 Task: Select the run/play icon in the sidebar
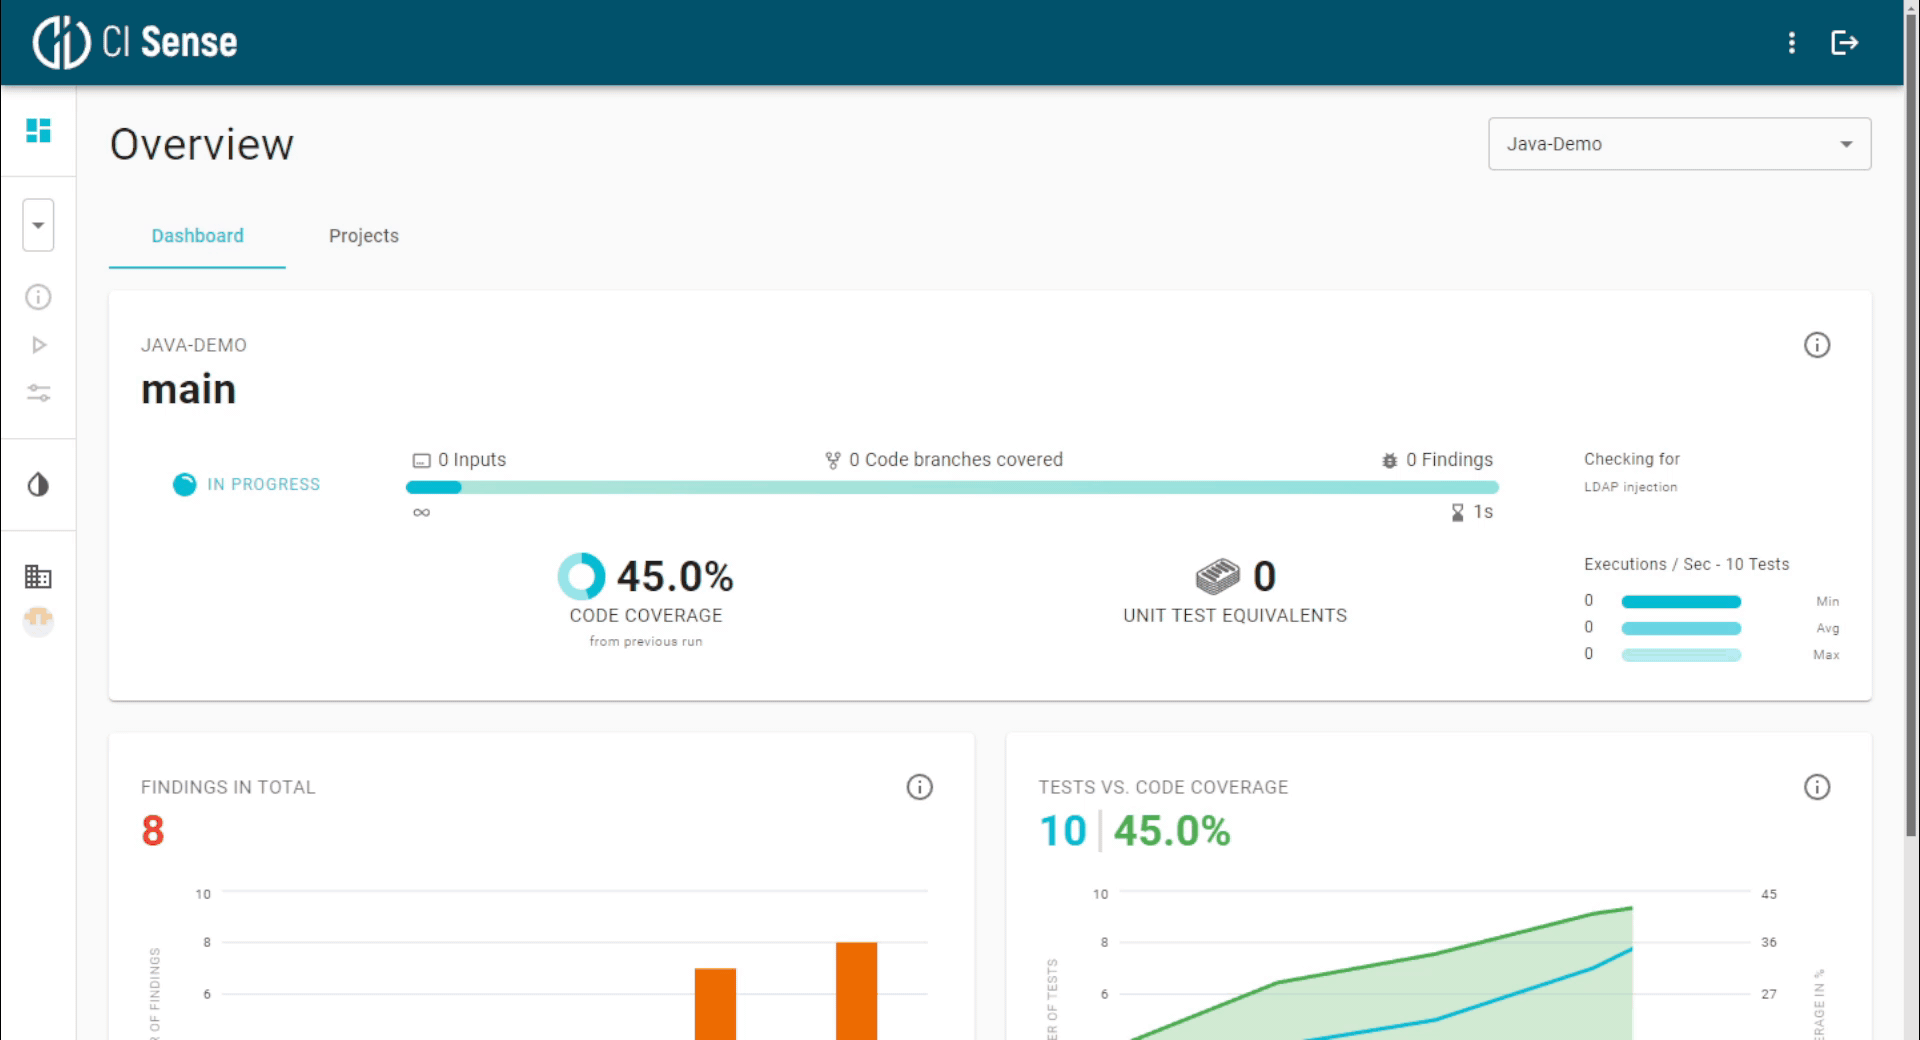pyautogui.click(x=38, y=344)
